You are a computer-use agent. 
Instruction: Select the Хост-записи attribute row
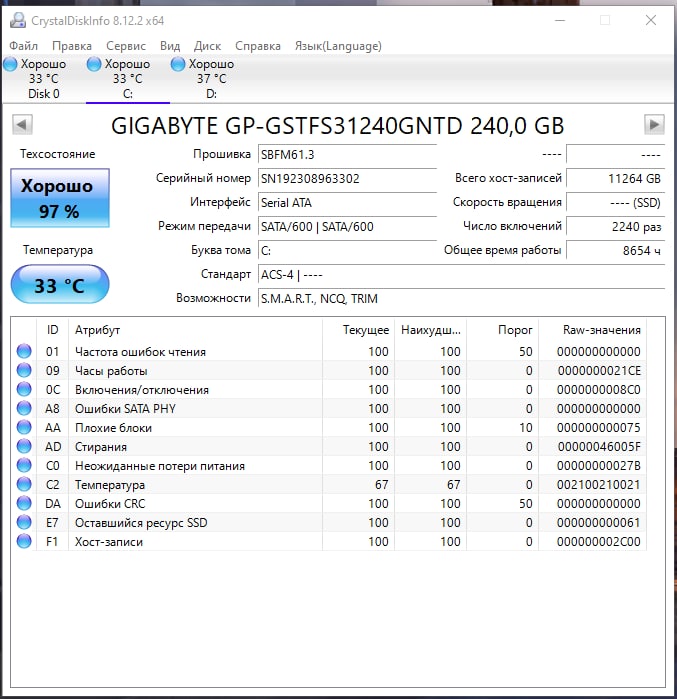tap(329, 541)
